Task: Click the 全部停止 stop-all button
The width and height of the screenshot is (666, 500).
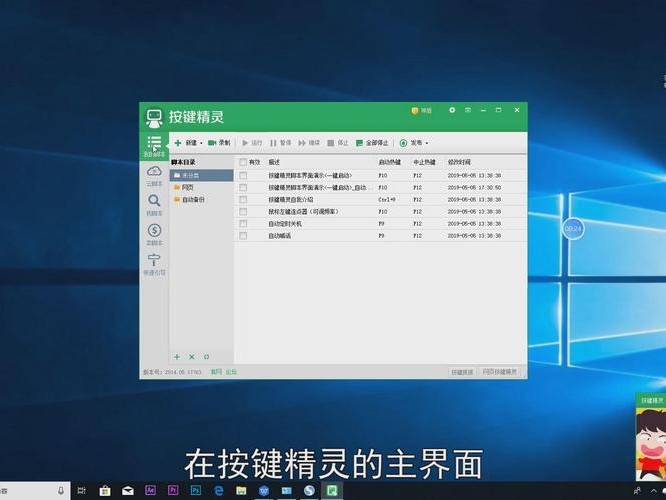Action: click(x=372, y=143)
